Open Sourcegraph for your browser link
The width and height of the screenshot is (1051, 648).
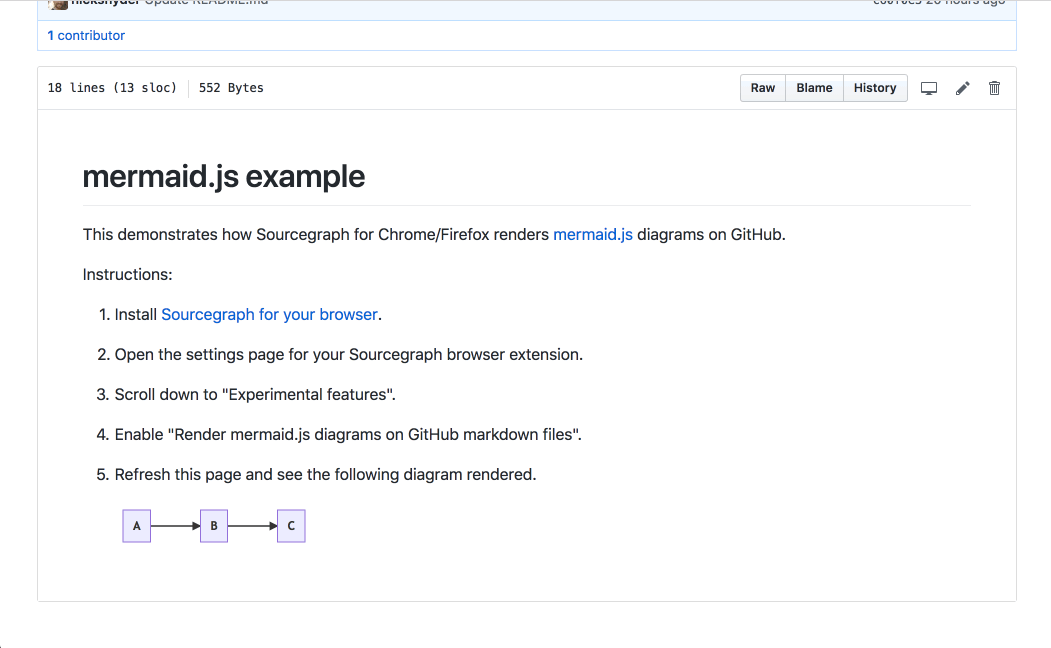point(269,314)
